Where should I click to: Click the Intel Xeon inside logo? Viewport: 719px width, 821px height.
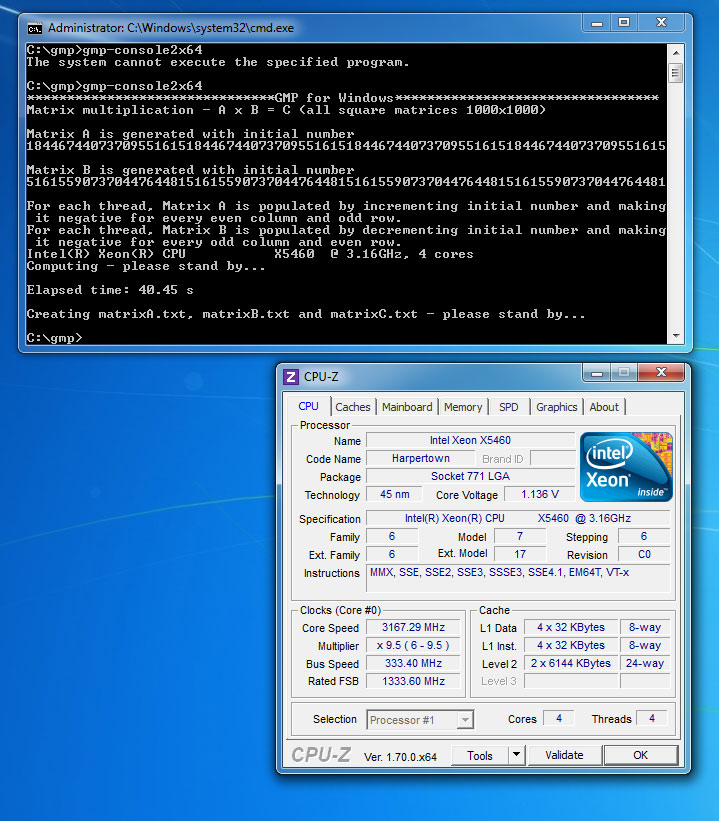click(x=626, y=466)
